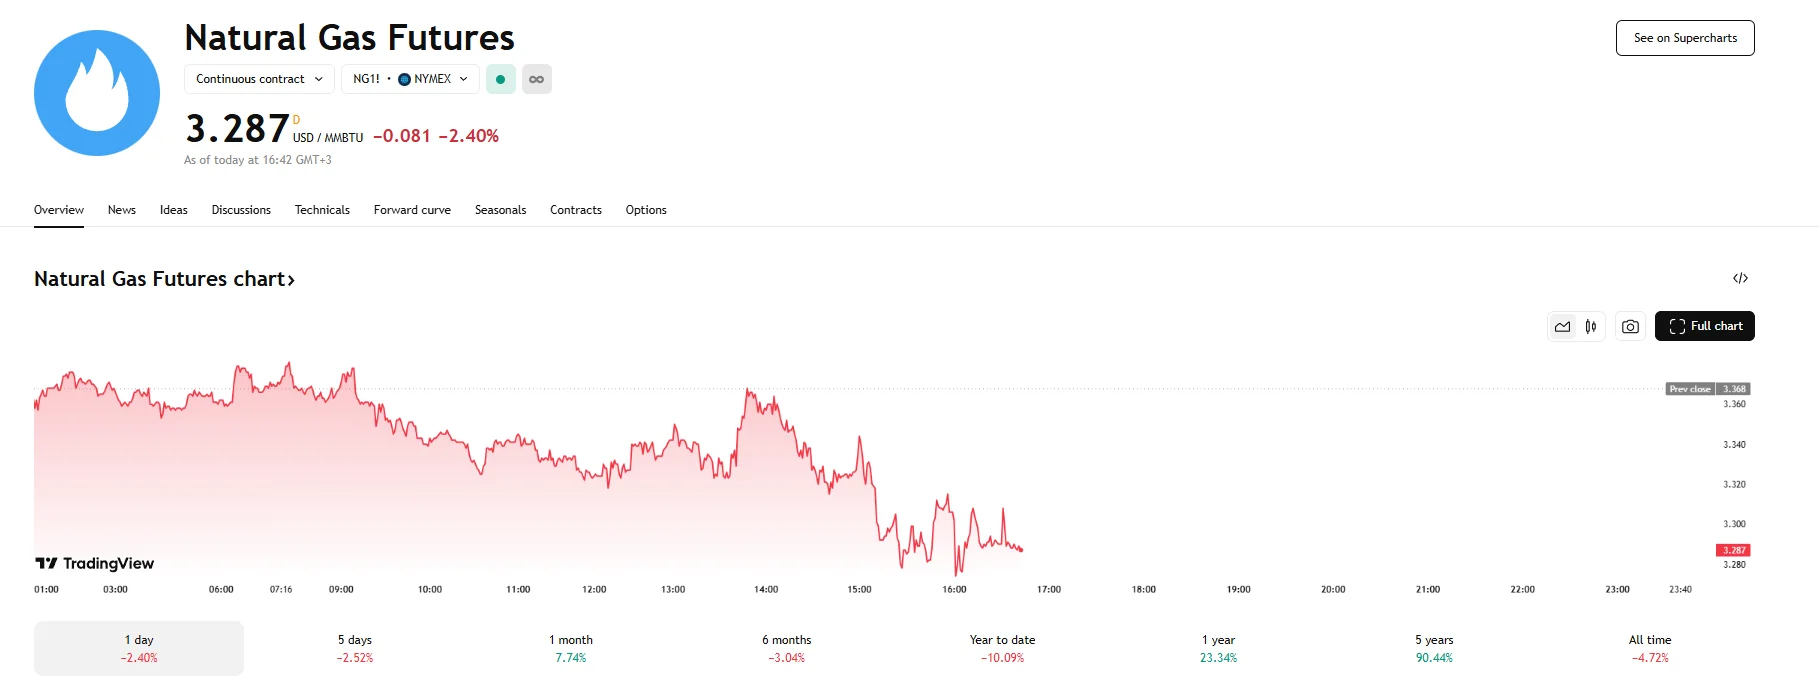The width and height of the screenshot is (1819, 683).
Task: Select the 5 days time range
Action: [x=355, y=648]
